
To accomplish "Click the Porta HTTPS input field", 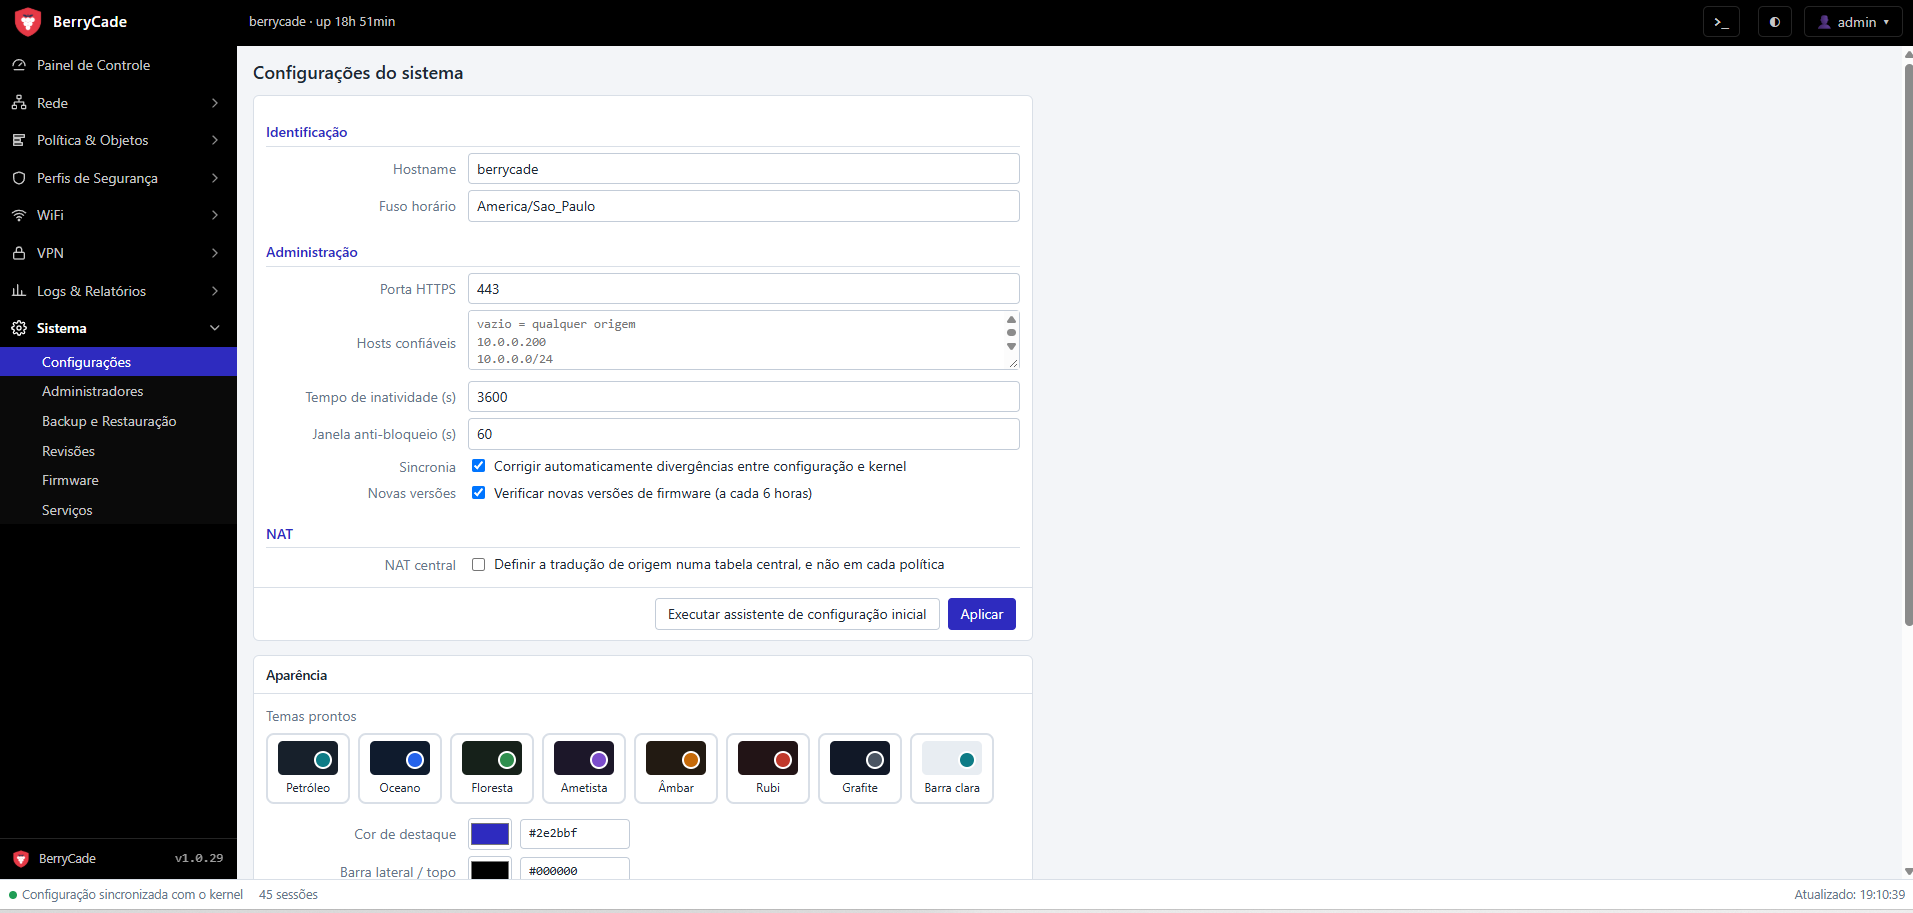I will (x=744, y=289).
